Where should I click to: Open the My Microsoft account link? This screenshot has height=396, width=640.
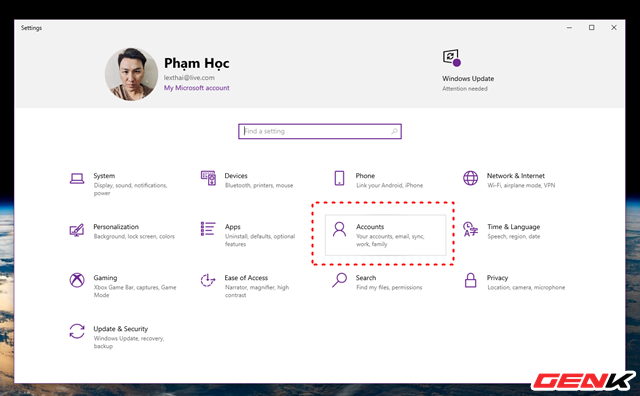tap(196, 88)
